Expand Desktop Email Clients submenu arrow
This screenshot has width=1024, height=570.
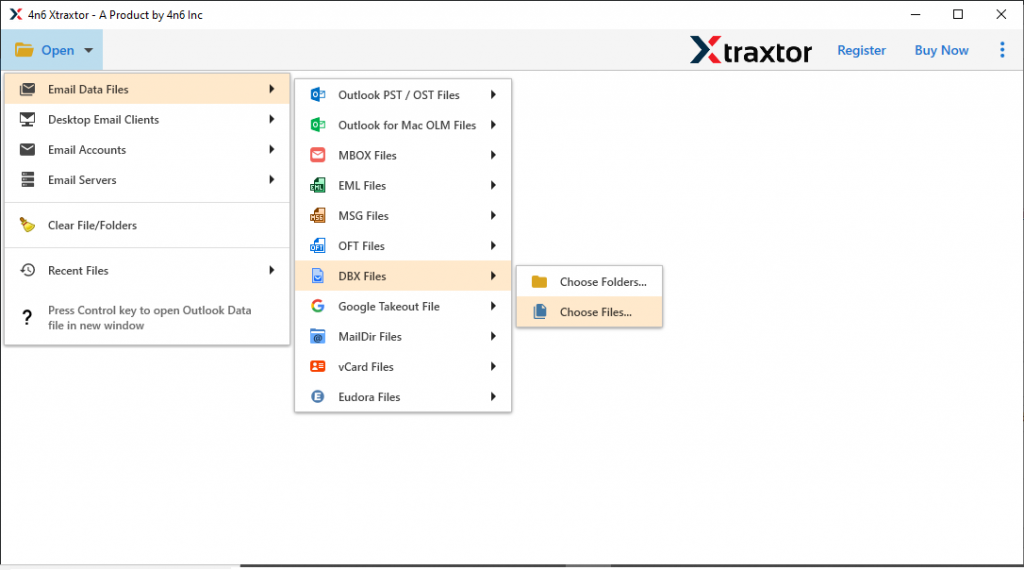pos(272,119)
